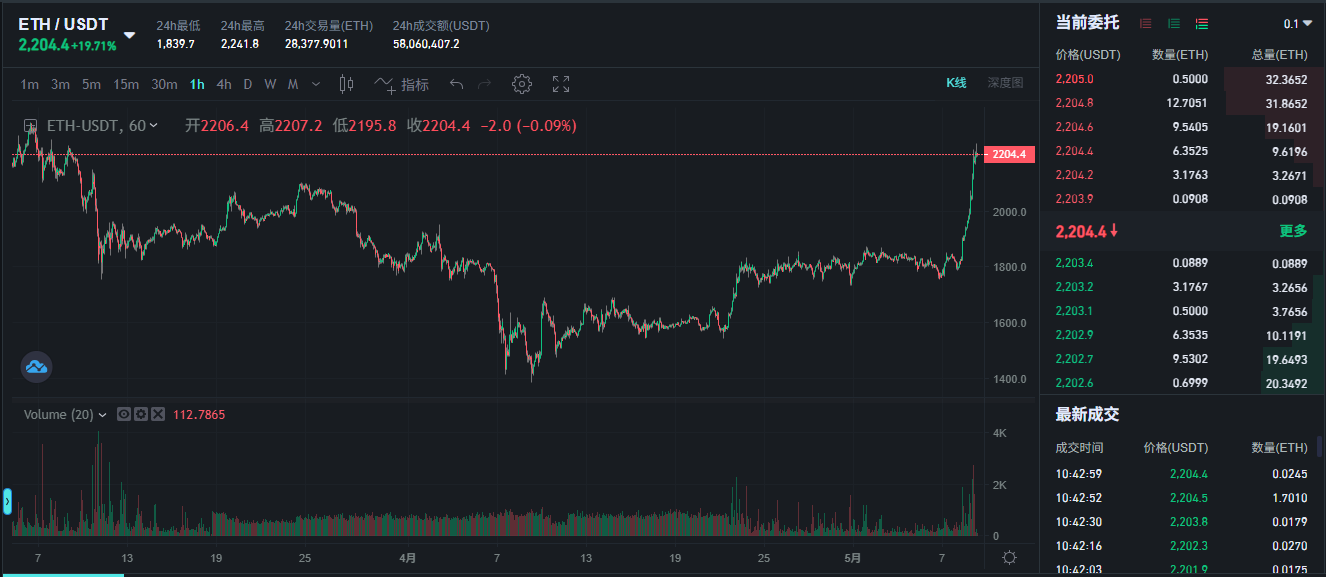Open the candlestick chart style selector
The height and width of the screenshot is (577, 1326).
click(347, 84)
